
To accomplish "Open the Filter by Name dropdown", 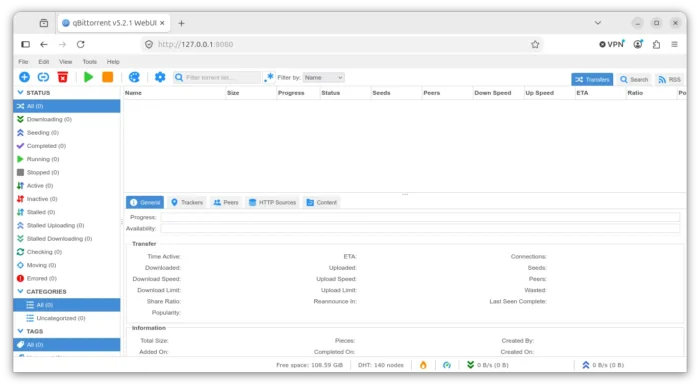I will (324, 78).
